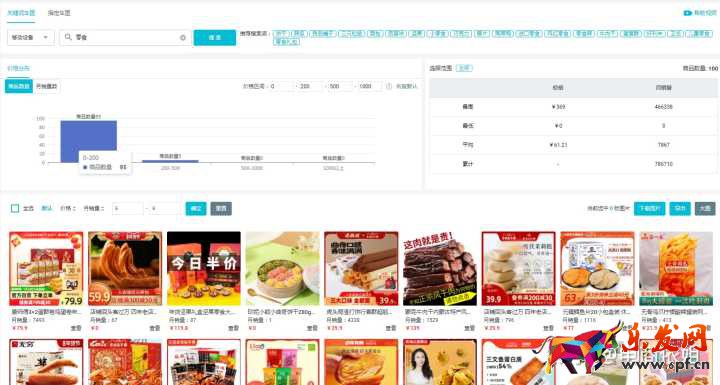Viewport: 720px width, 385px height.
Task: Switch chart to 商品数量 view
Action: click(19, 86)
